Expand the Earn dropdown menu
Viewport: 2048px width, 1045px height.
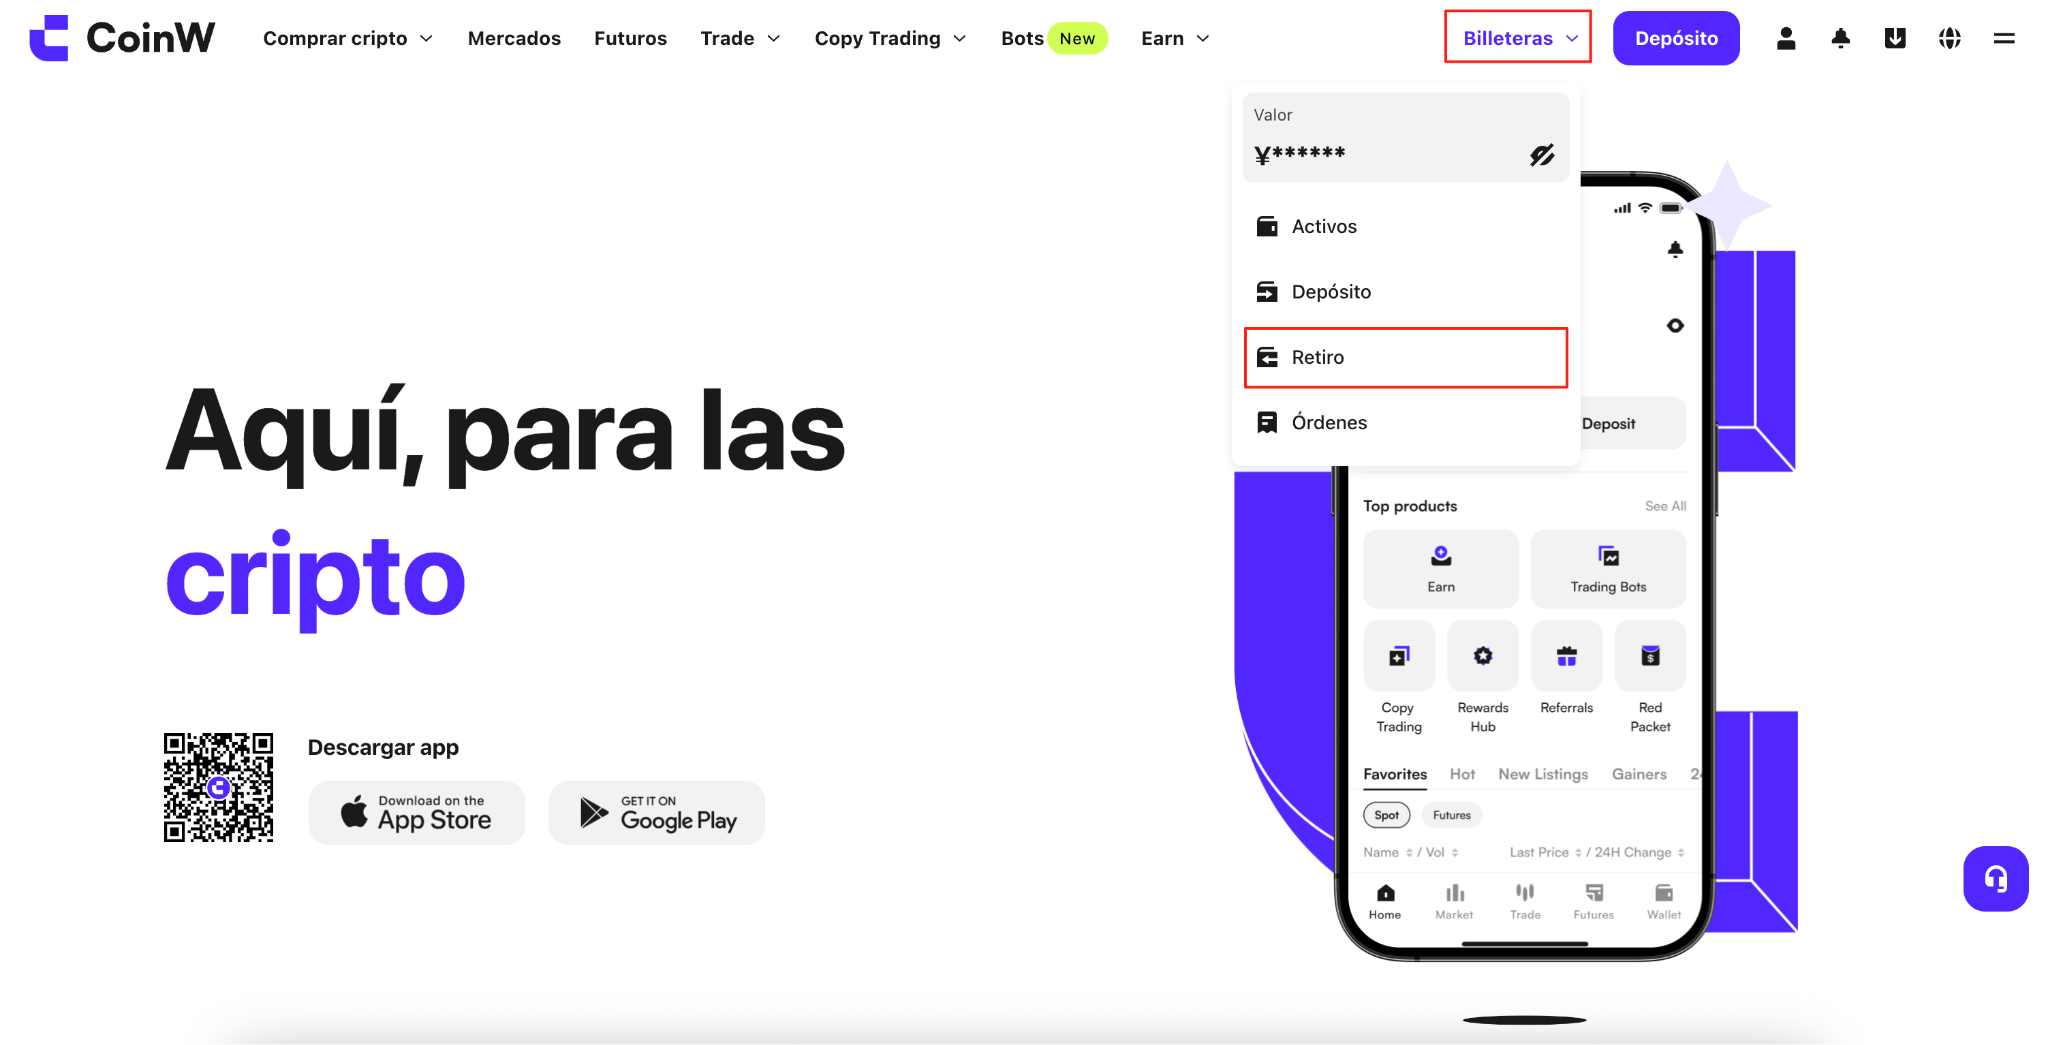coord(1175,38)
